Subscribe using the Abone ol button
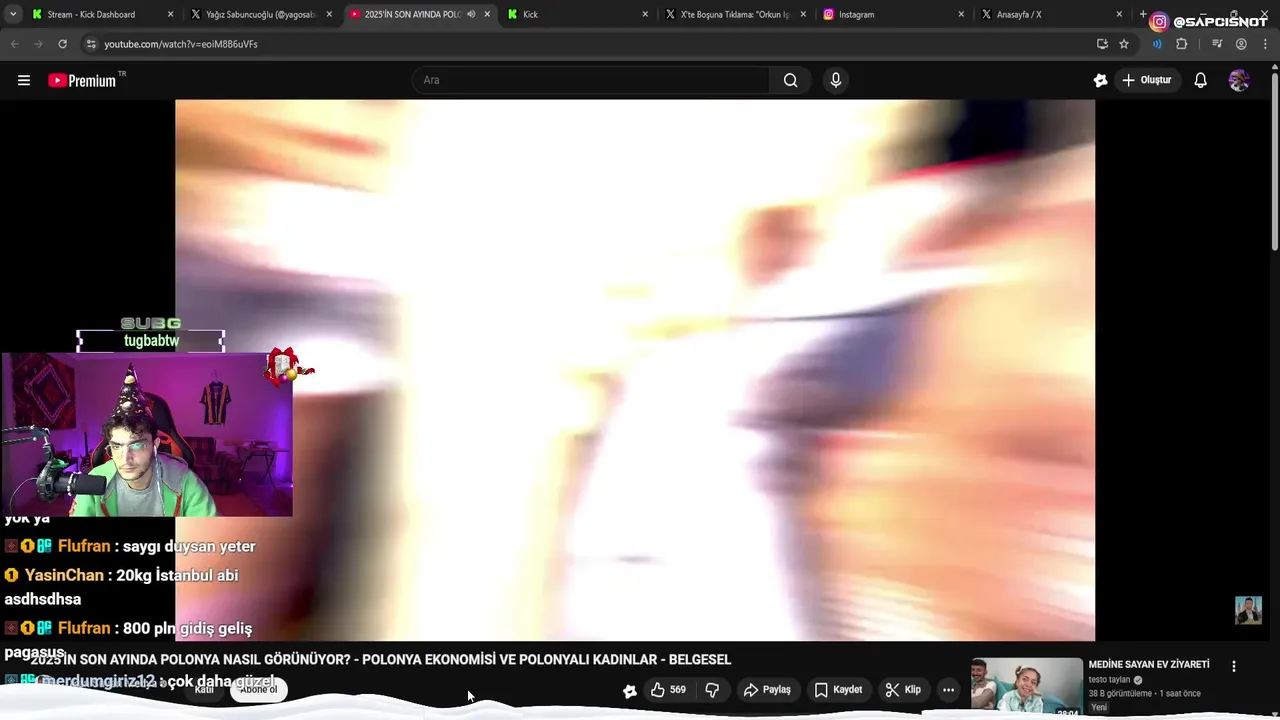1280x720 pixels. (258, 689)
